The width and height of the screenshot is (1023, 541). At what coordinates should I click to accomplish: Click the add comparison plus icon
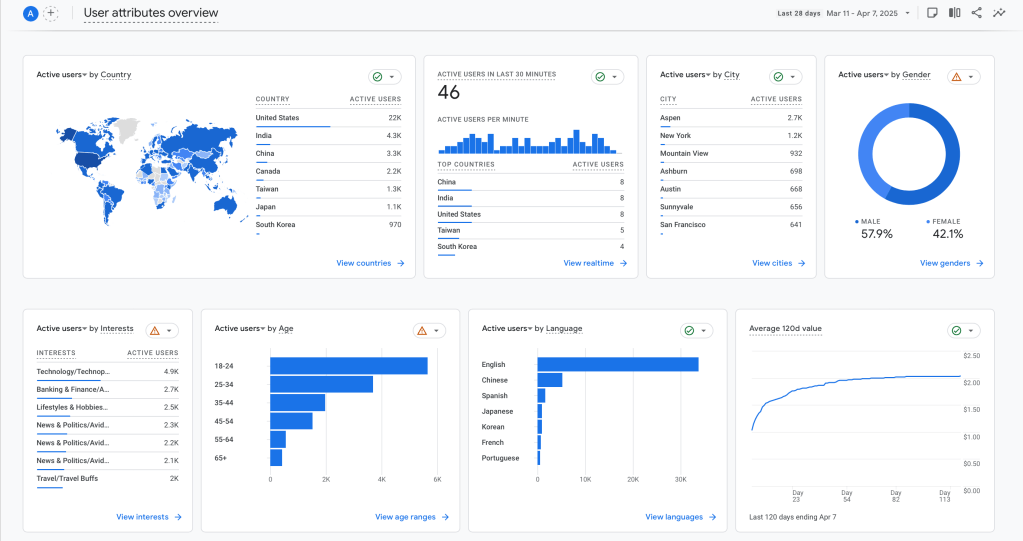click(52, 13)
